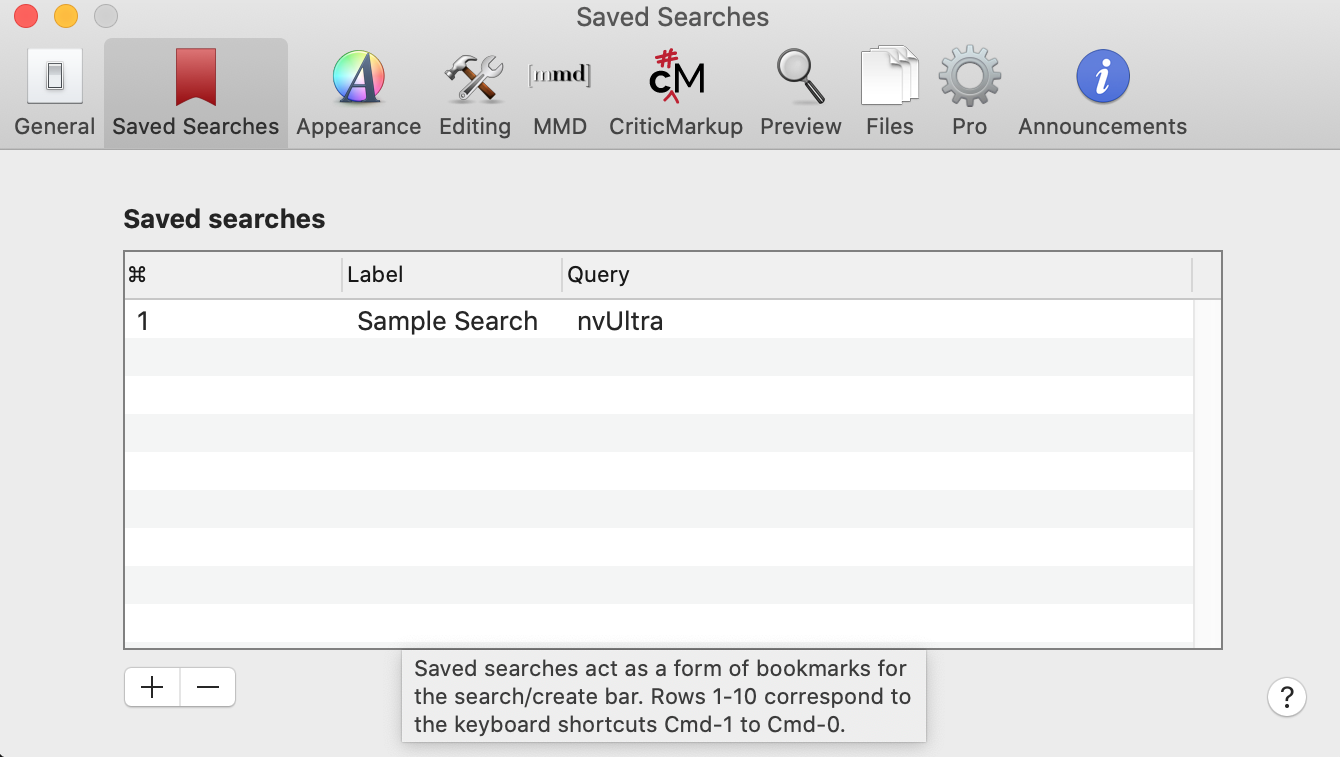Screen dimensions: 1340x757
Task: Open help with question mark button
Action: click(1286, 697)
